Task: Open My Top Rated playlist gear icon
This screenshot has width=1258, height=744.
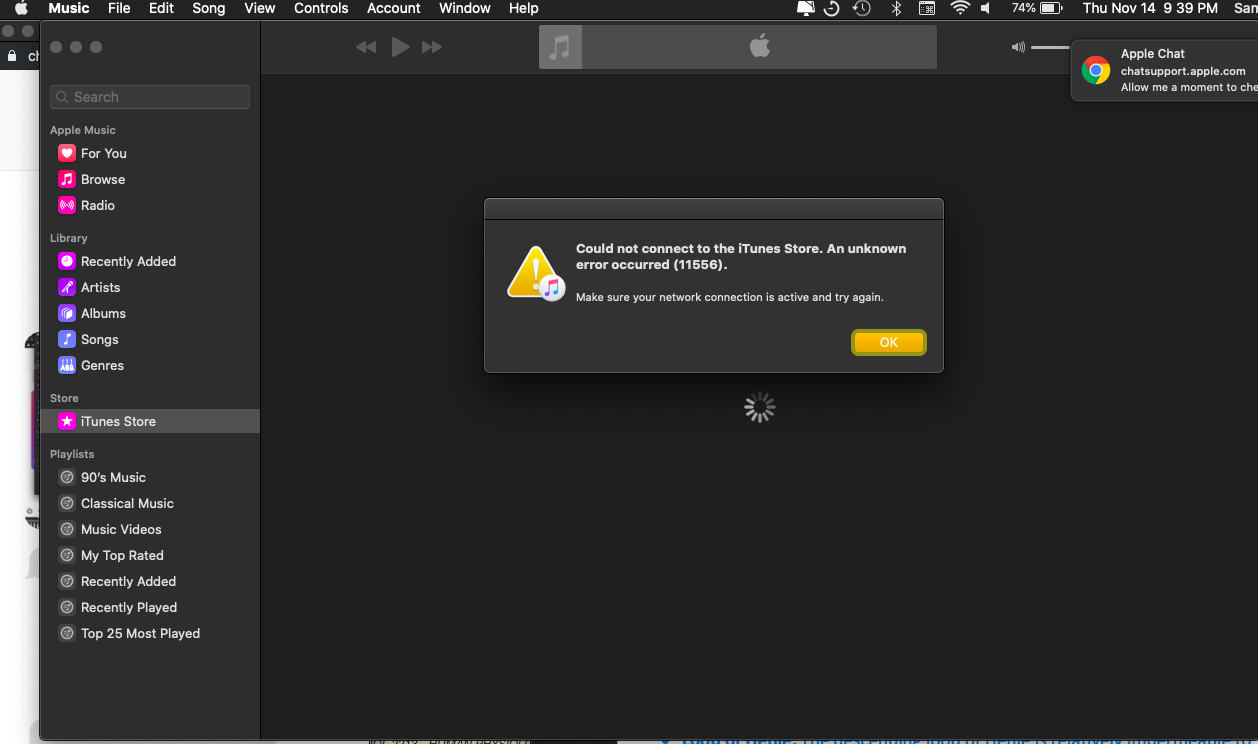Action: pos(67,555)
